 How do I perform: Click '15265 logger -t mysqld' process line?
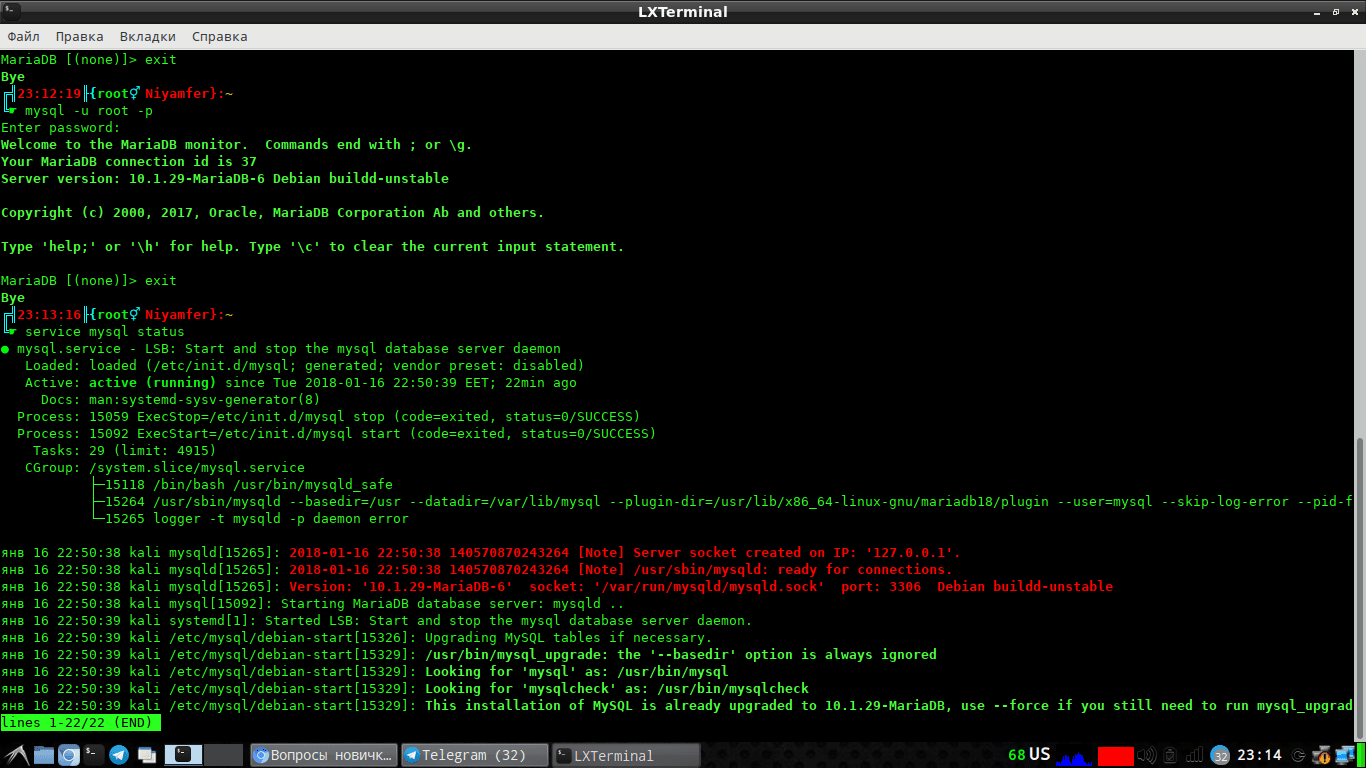(x=257, y=519)
